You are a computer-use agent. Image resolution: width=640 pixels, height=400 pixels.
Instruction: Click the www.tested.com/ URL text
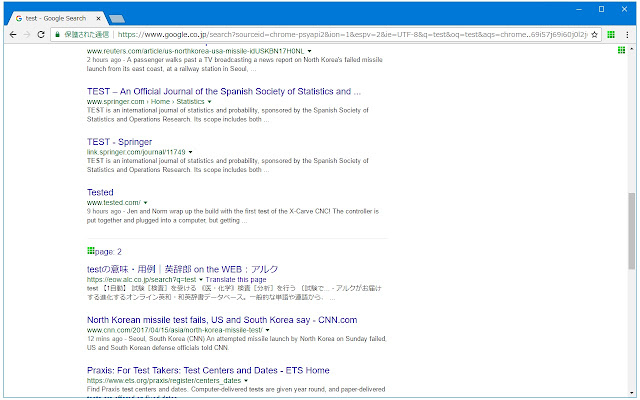pyautogui.click(x=113, y=203)
